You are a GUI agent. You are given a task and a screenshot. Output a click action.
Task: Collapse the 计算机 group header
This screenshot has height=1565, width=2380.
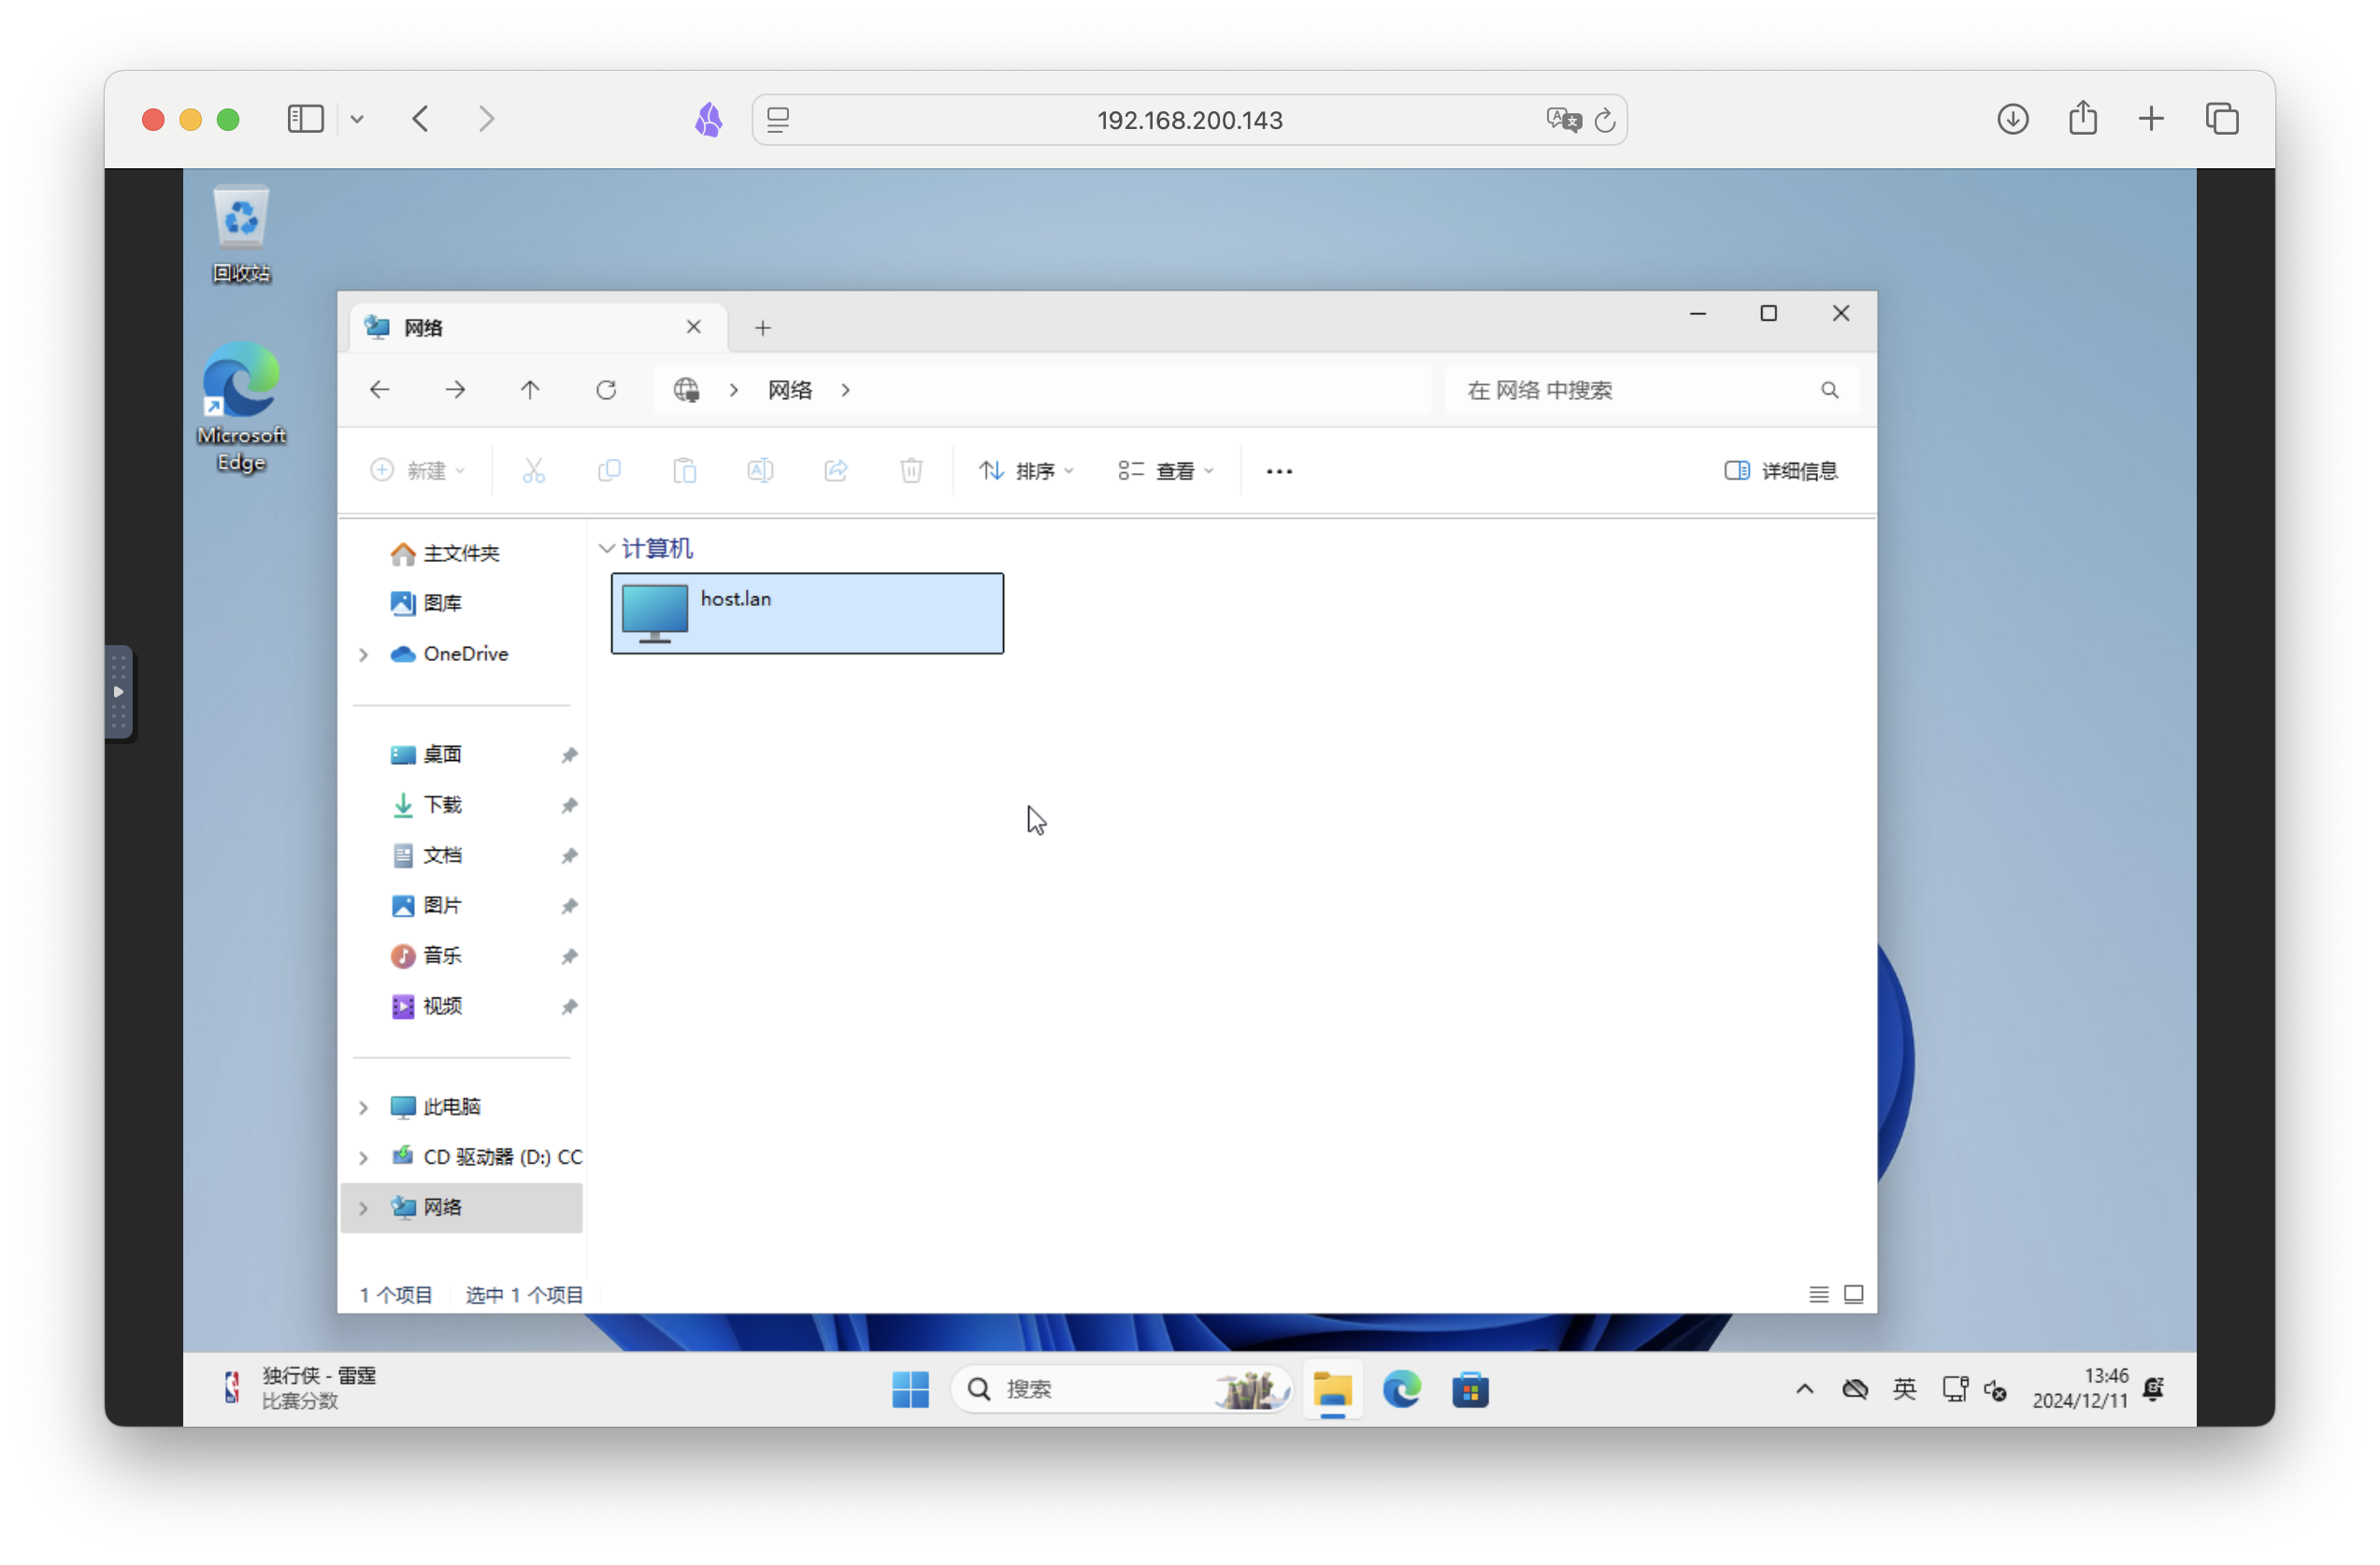point(606,549)
